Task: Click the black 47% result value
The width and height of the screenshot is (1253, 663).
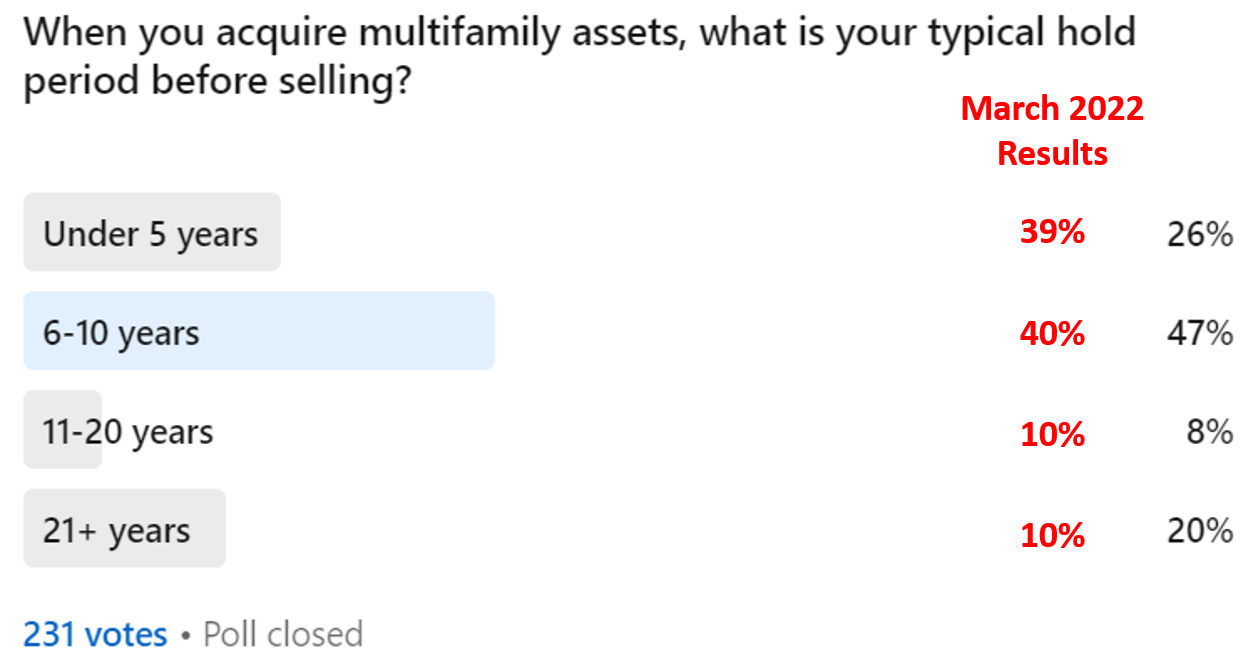Action: click(x=1199, y=333)
